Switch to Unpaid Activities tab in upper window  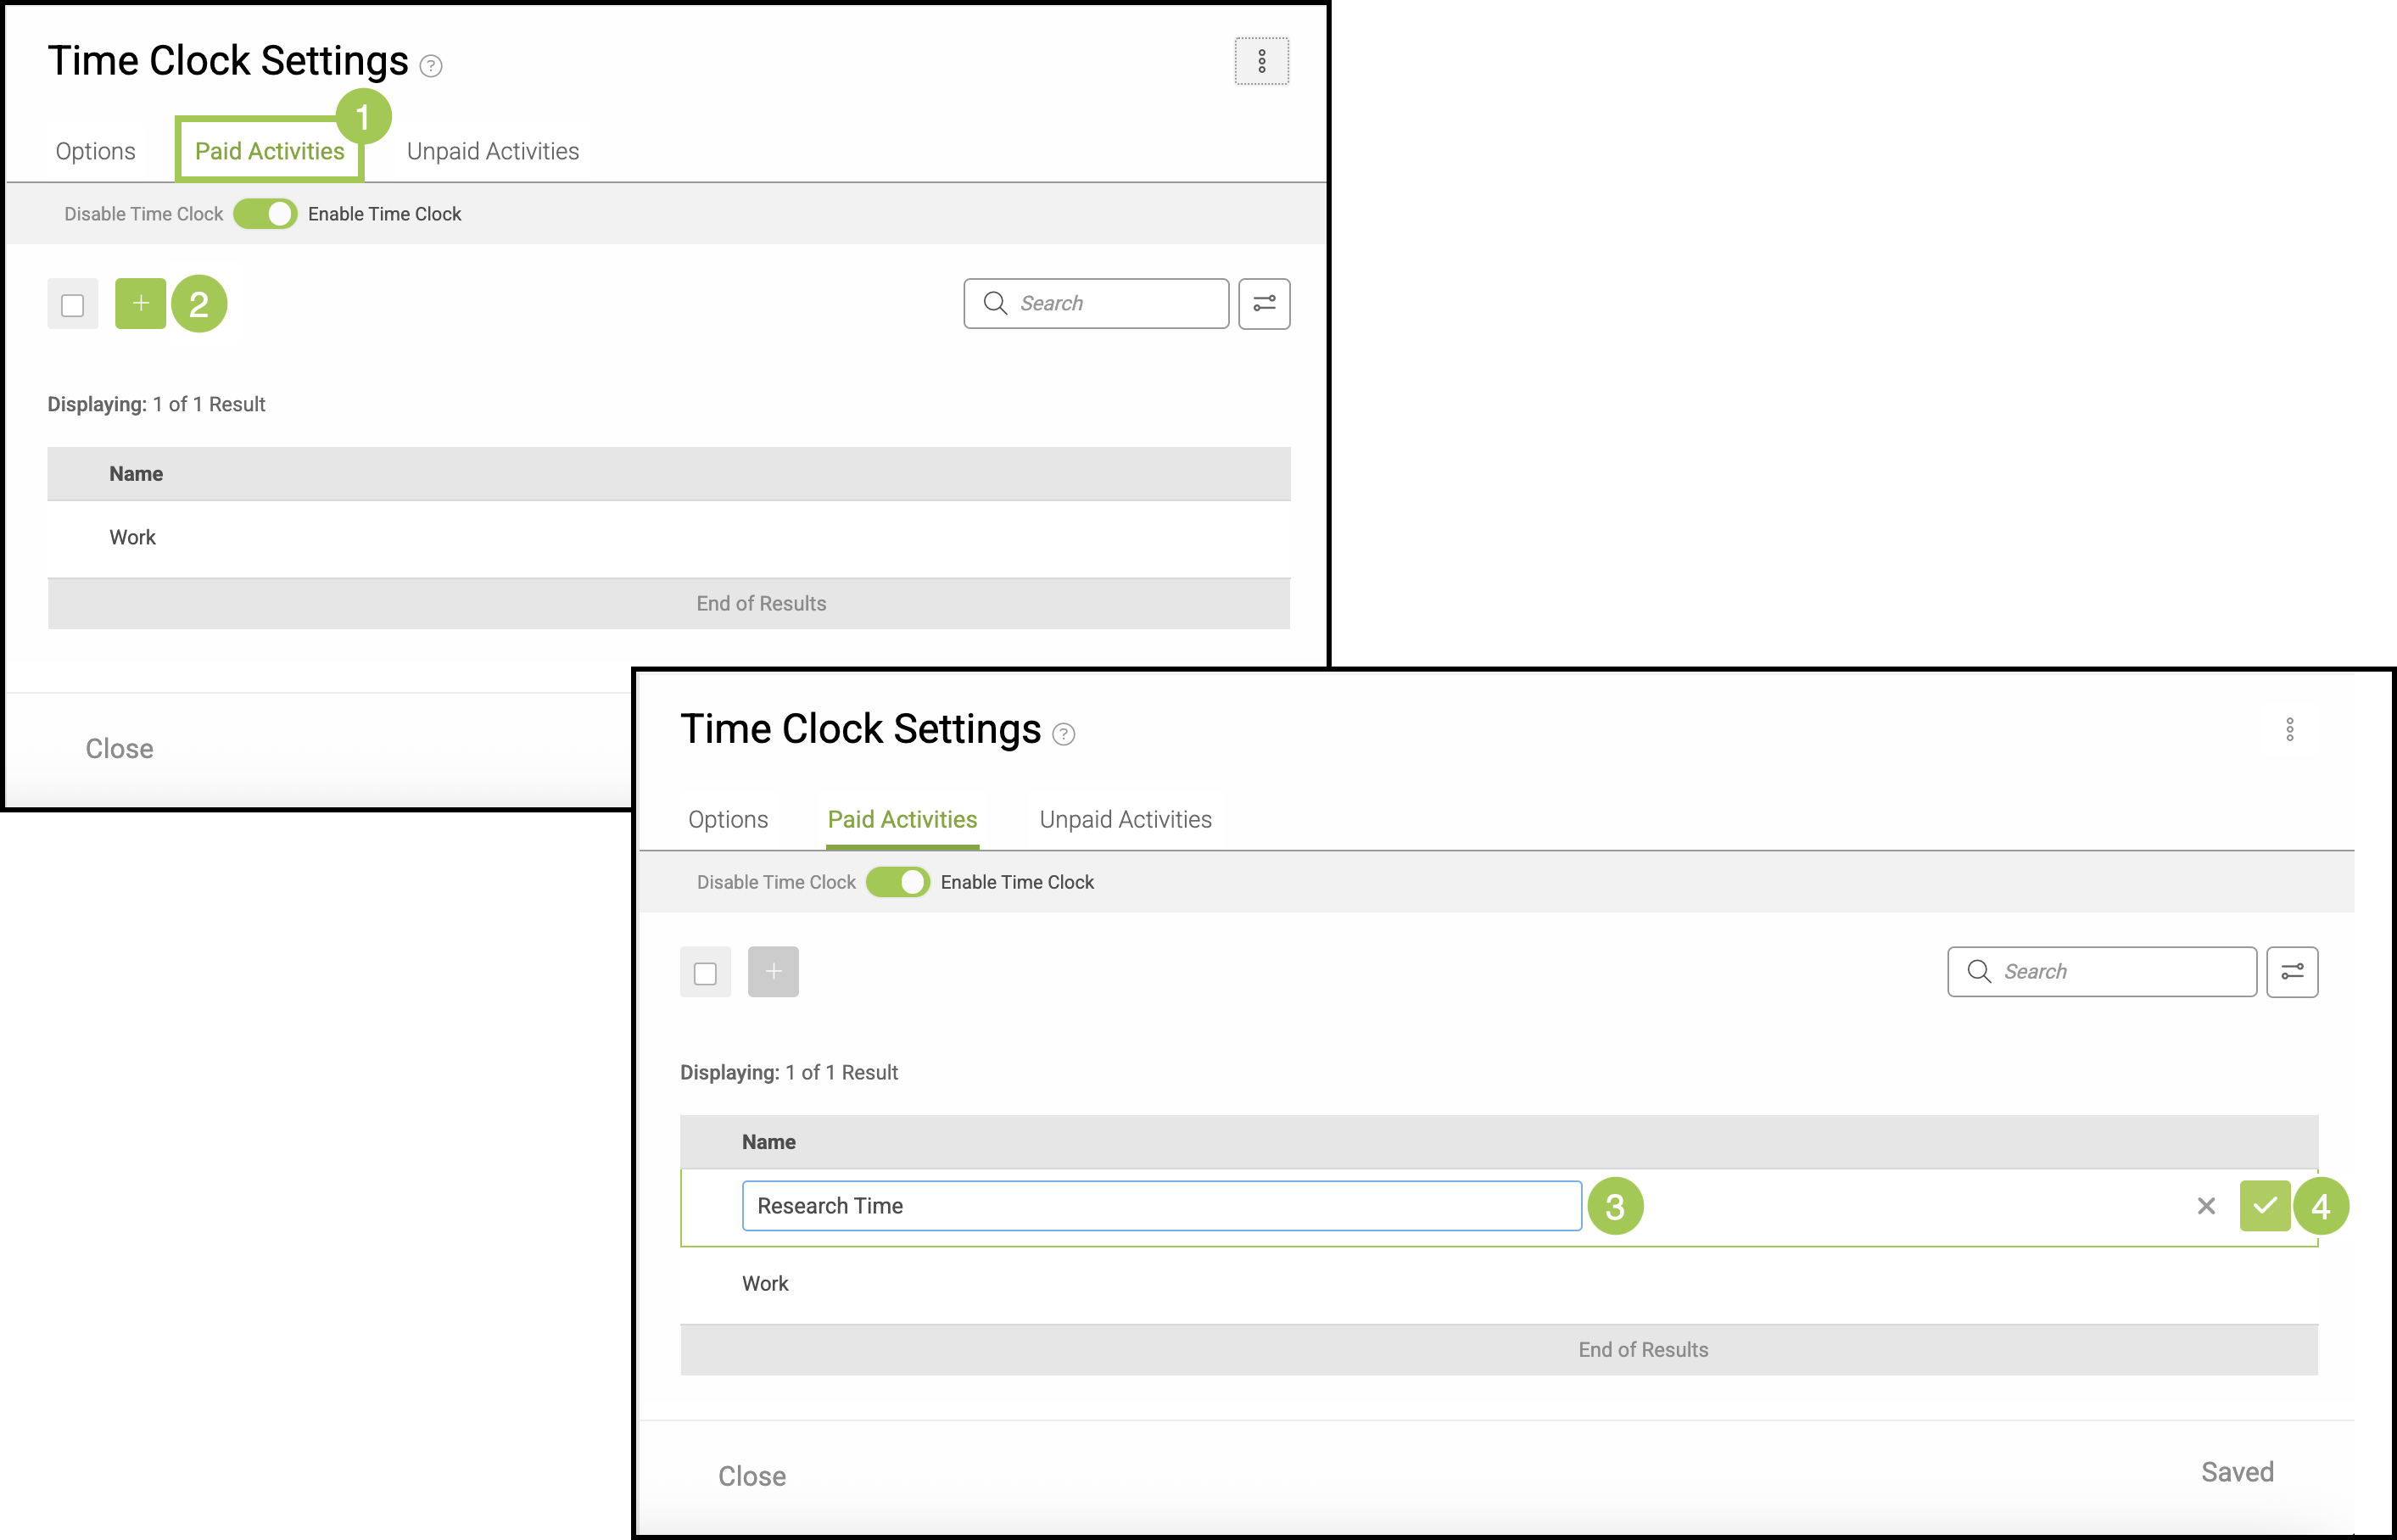point(492,151)
